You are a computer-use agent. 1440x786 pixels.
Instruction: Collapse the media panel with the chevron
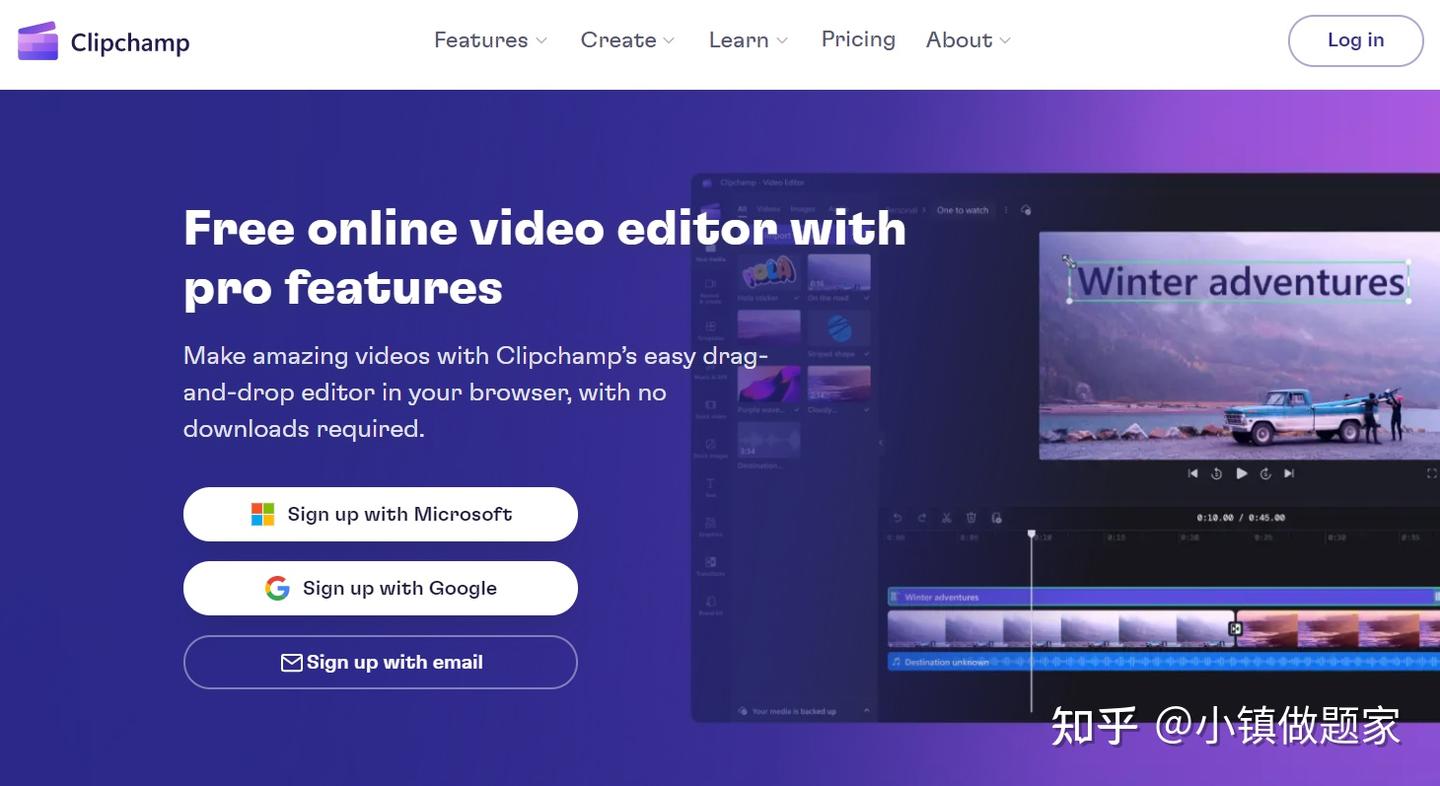point(881,442)
